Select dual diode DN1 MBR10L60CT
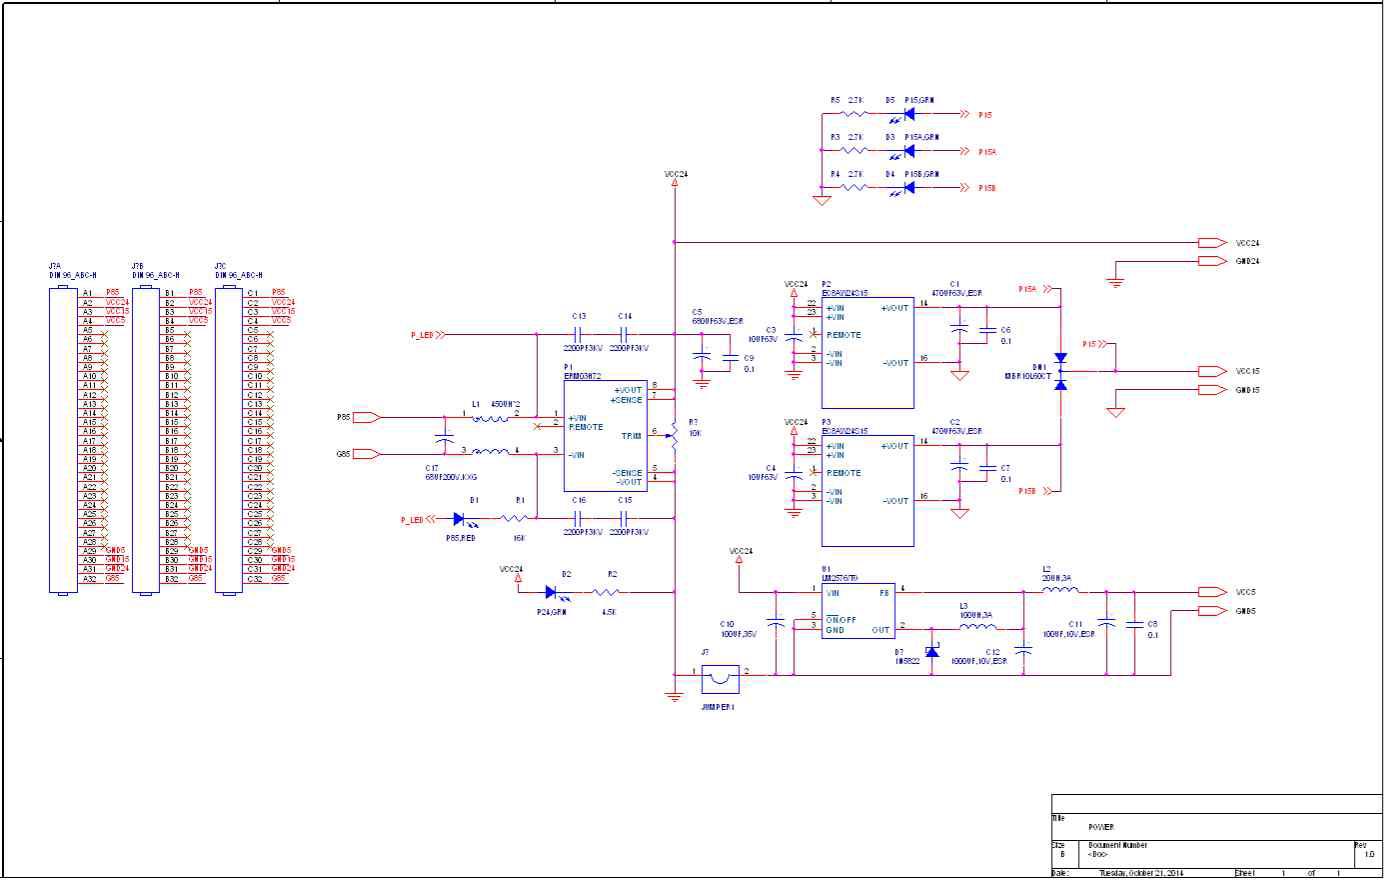This screenshot has width=1390, height=888. (1061, 371)
